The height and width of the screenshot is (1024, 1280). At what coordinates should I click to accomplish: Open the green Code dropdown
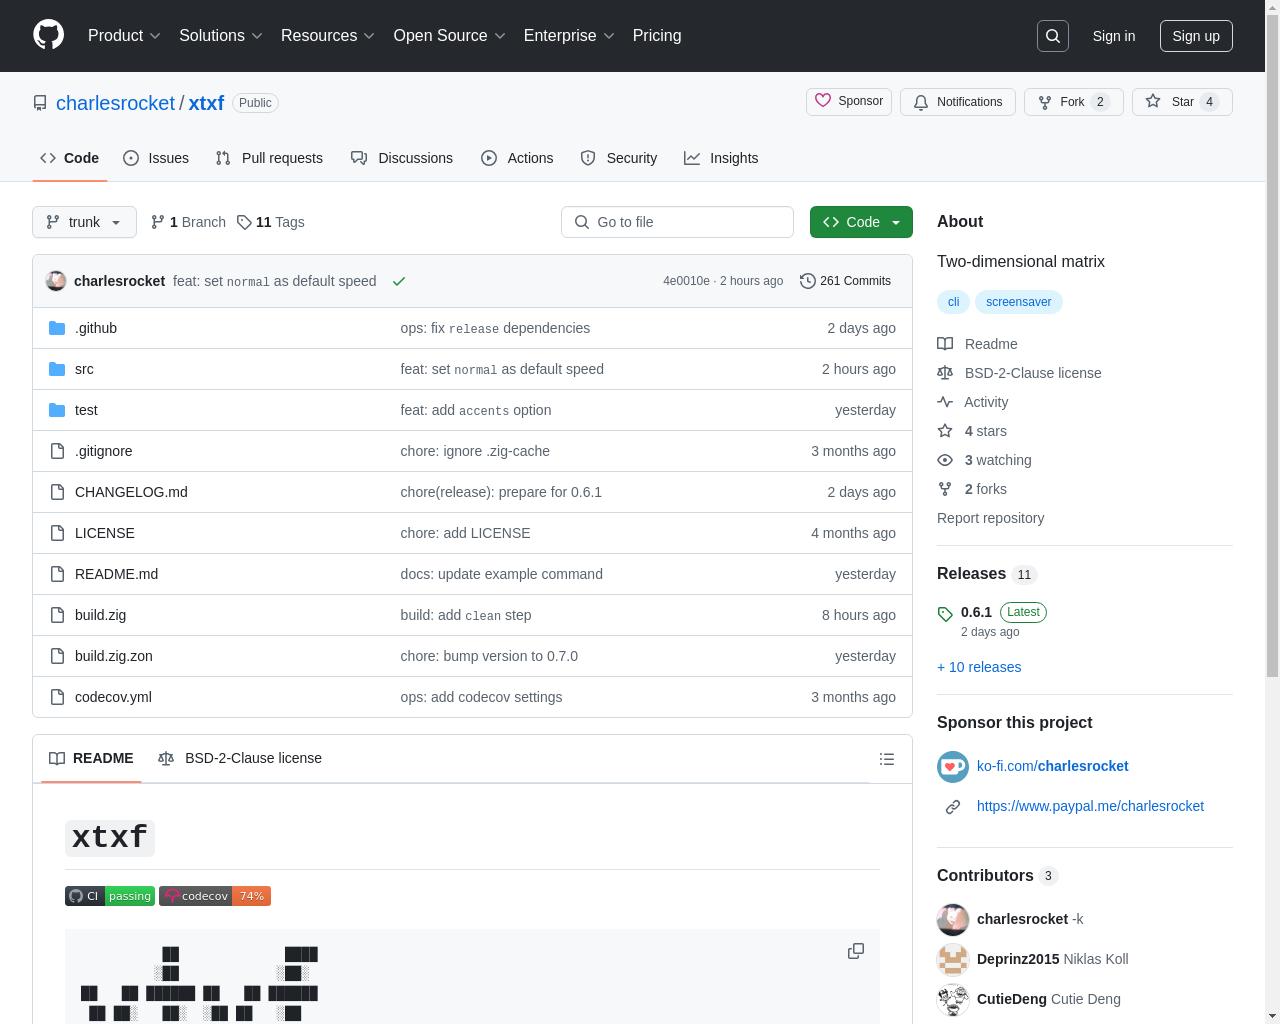tap(861, 222)
